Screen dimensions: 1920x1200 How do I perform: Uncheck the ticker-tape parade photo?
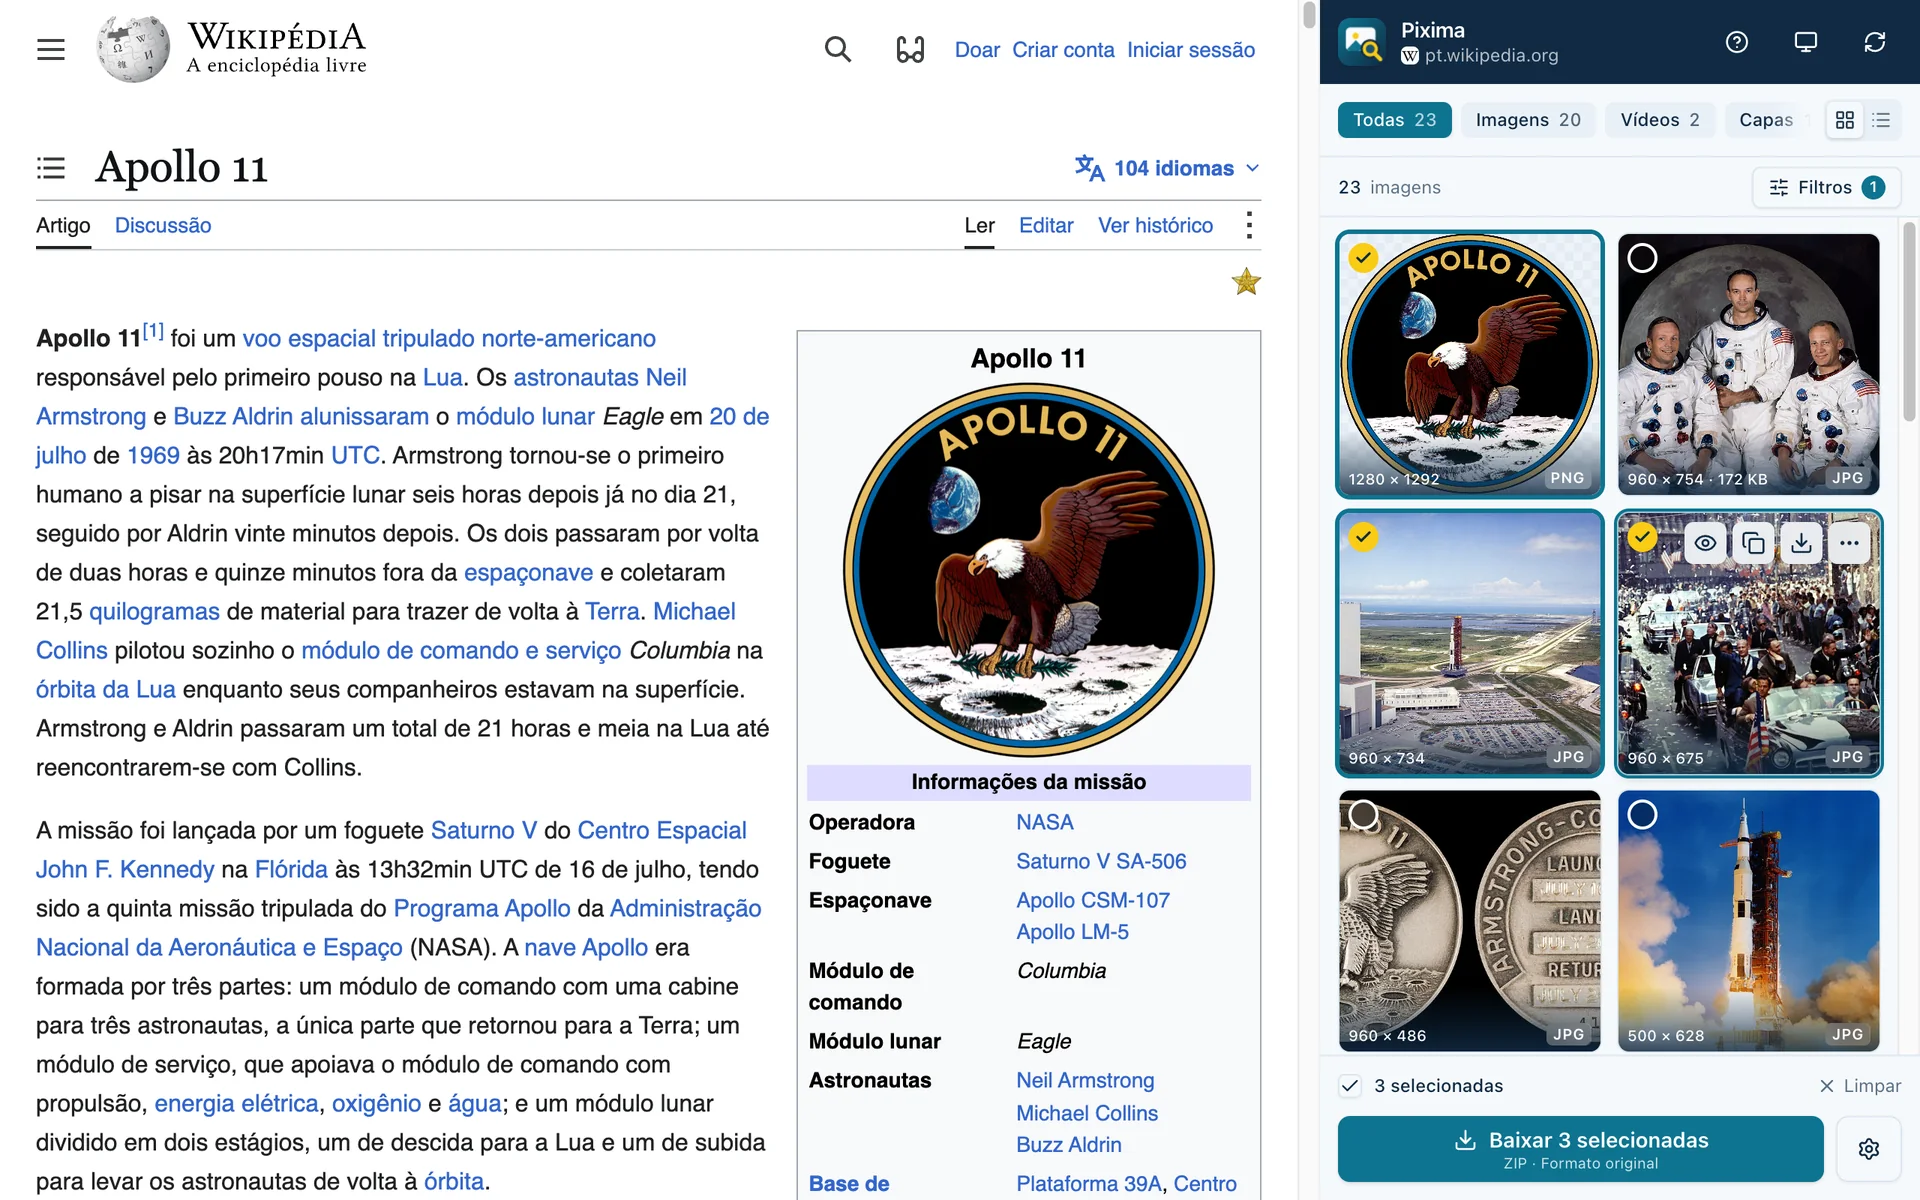click(1642, 537)
